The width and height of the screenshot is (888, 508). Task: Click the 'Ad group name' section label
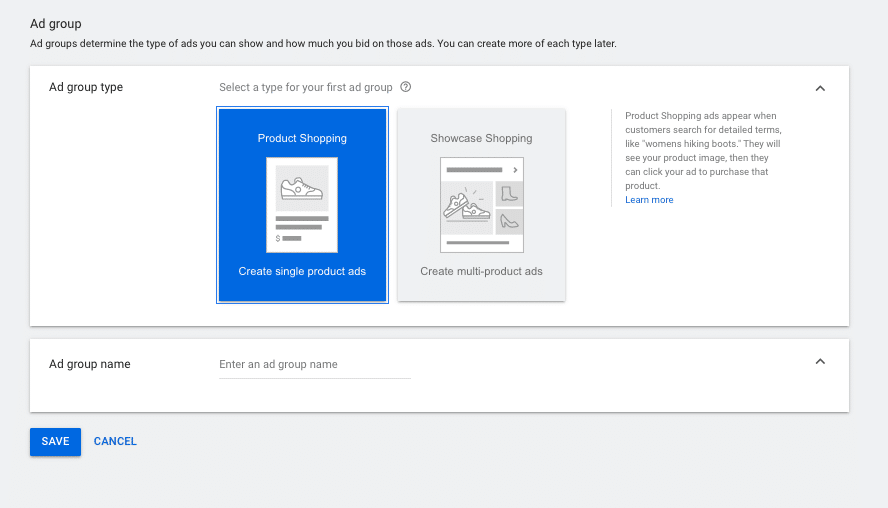pos(90,364)
